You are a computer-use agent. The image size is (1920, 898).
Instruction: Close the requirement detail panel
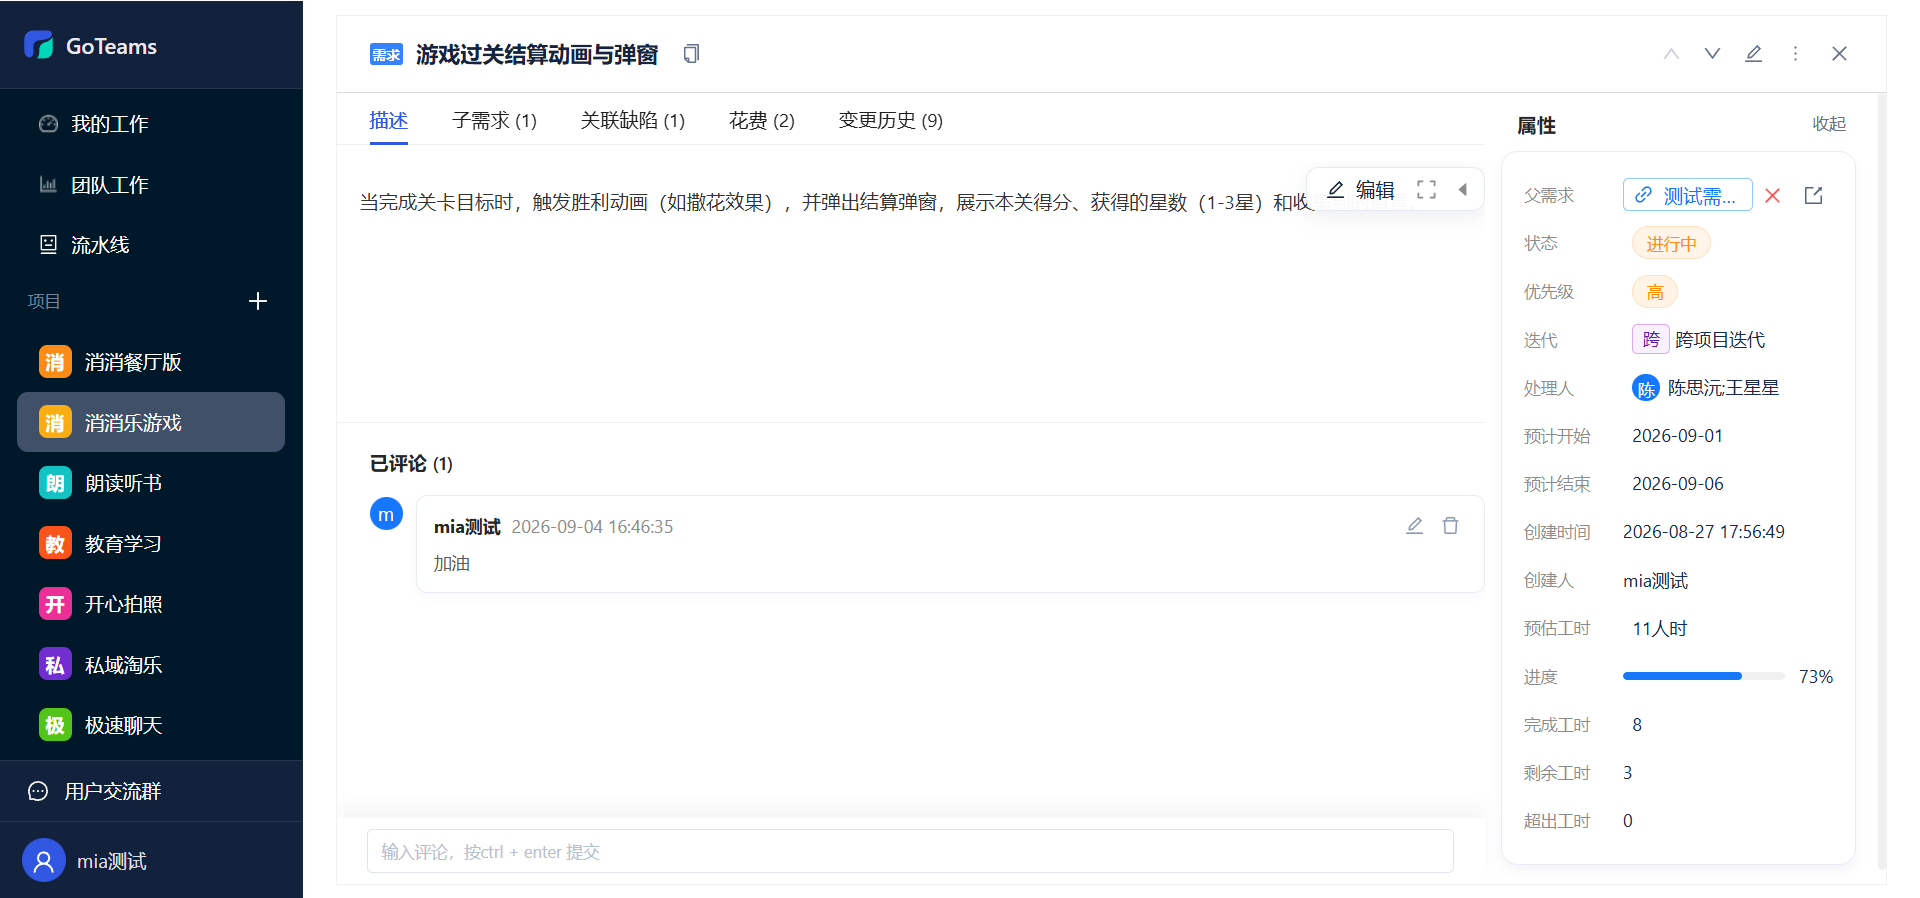click(1839, 54)
